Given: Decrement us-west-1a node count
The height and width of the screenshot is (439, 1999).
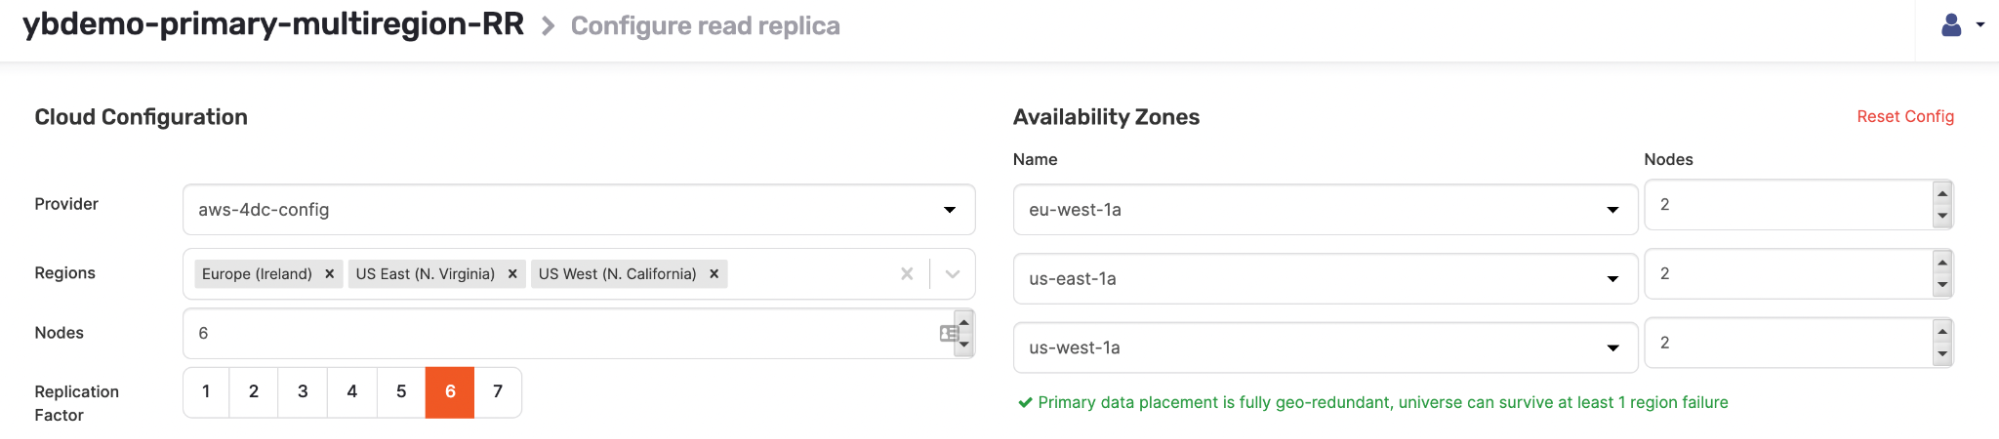Looking at the screenshot, I should coord(1941,354).
